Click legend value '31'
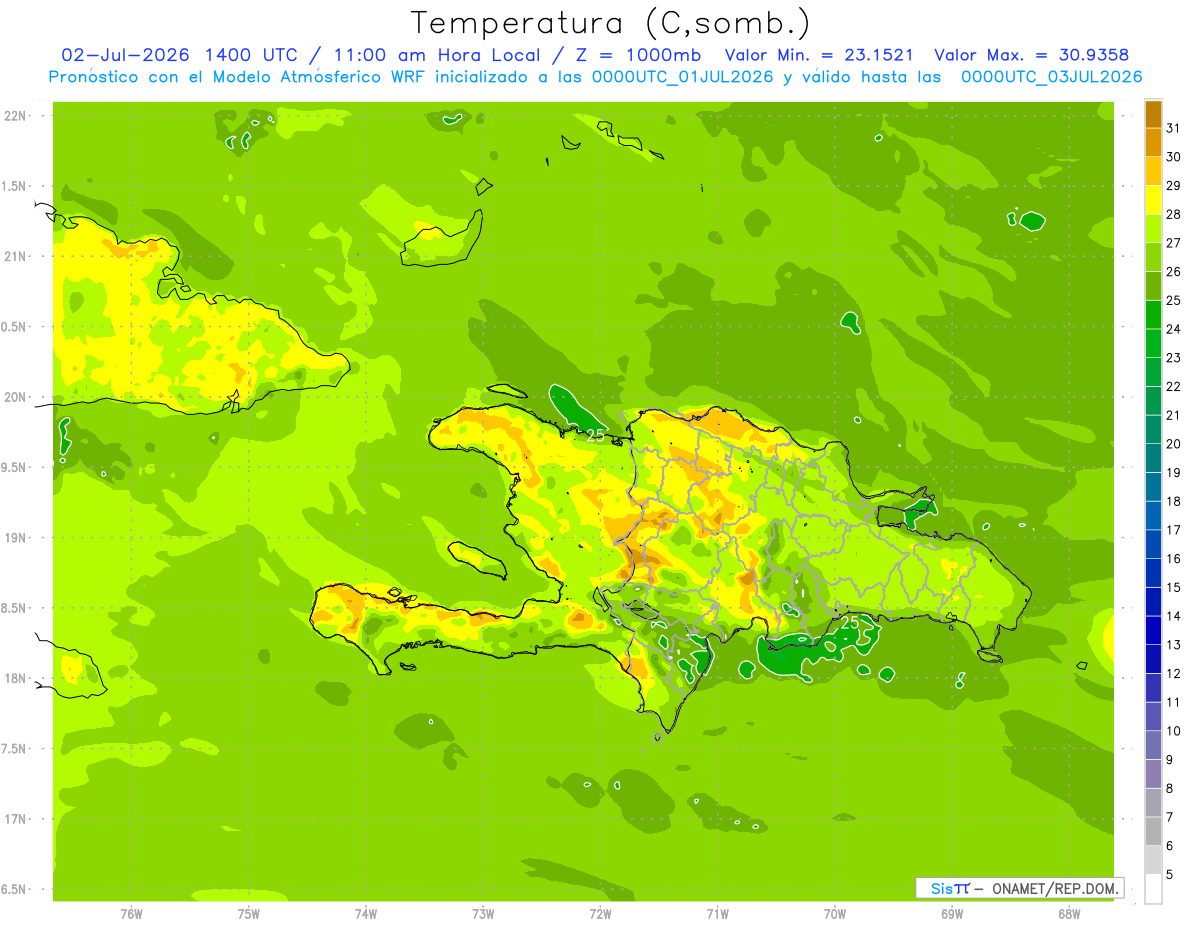The height and width of the screenshot is (927, 1200). tap(1174, 128)
